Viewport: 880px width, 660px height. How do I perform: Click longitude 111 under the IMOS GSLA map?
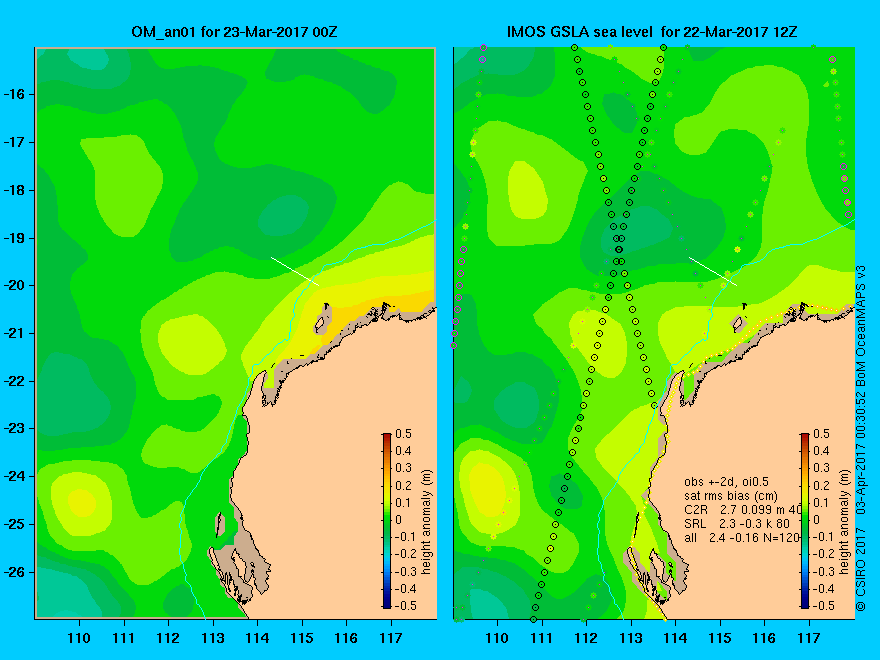[542, 638]
